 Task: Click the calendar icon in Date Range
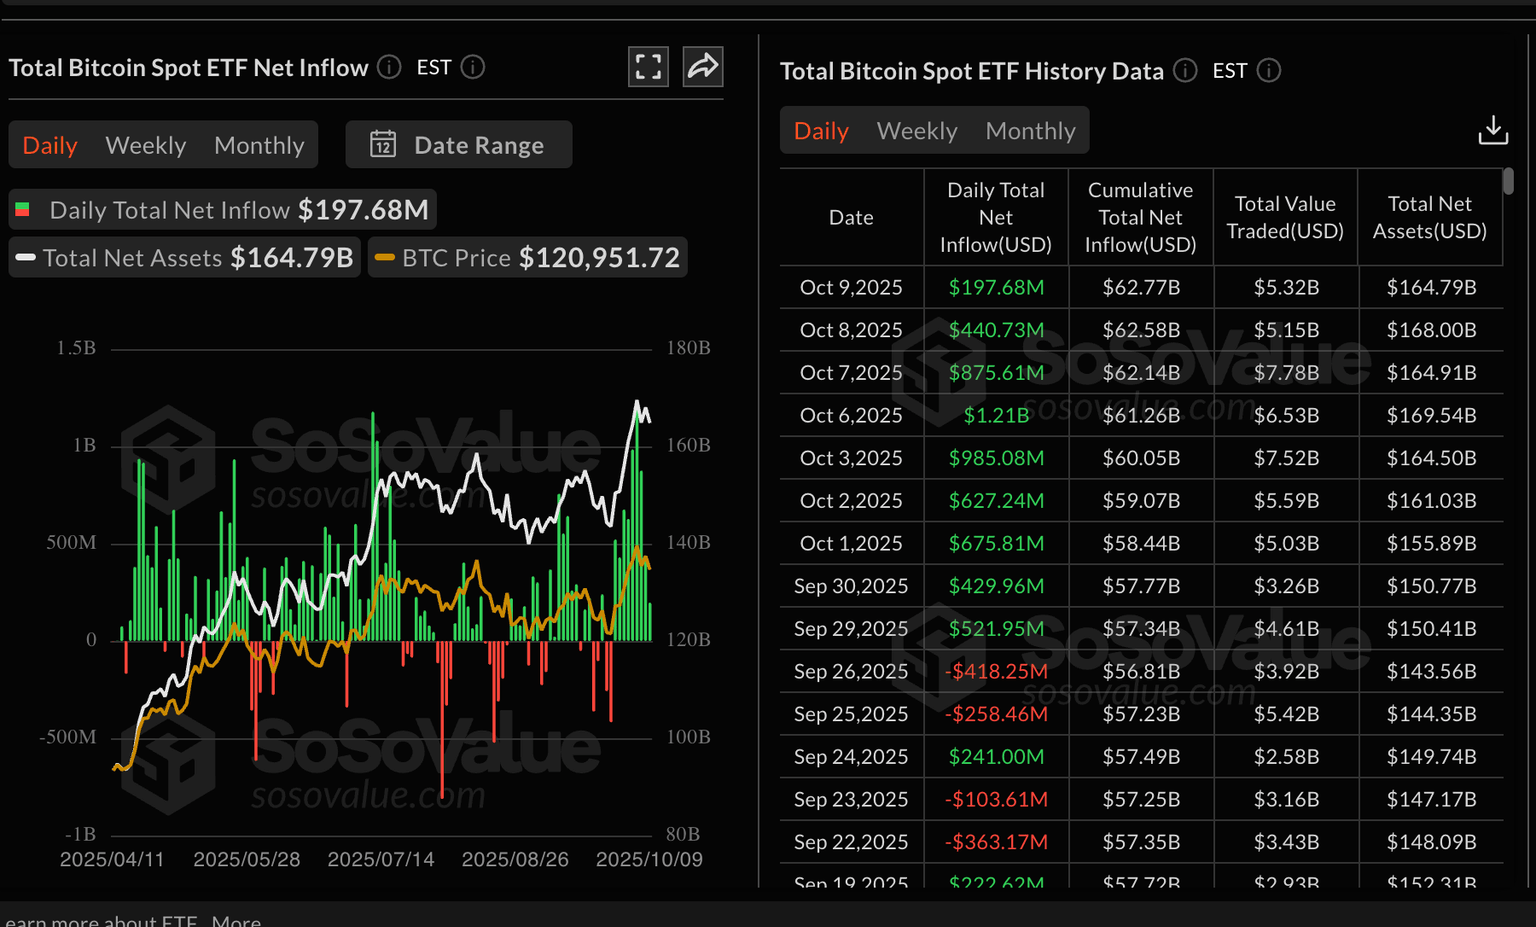click(383, 145)
